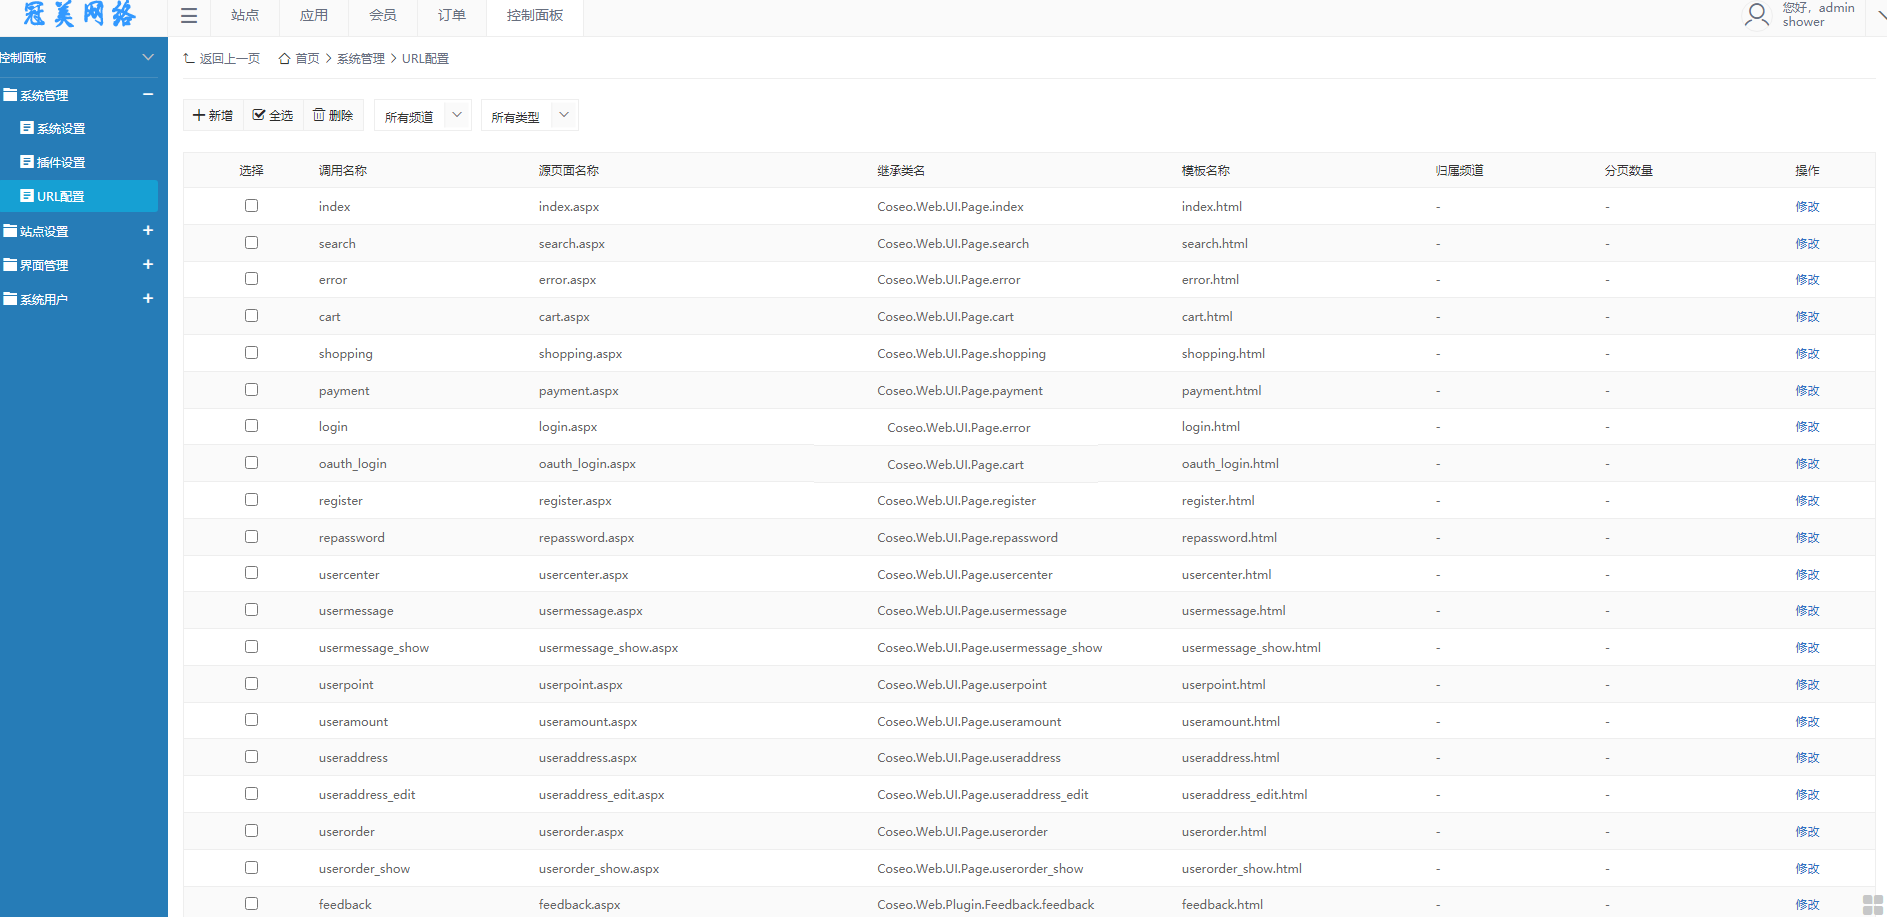The width and height of the screenshot is (1887, 917).
Task: Select the checkbox for the shopping row
Action: [251, 353]
